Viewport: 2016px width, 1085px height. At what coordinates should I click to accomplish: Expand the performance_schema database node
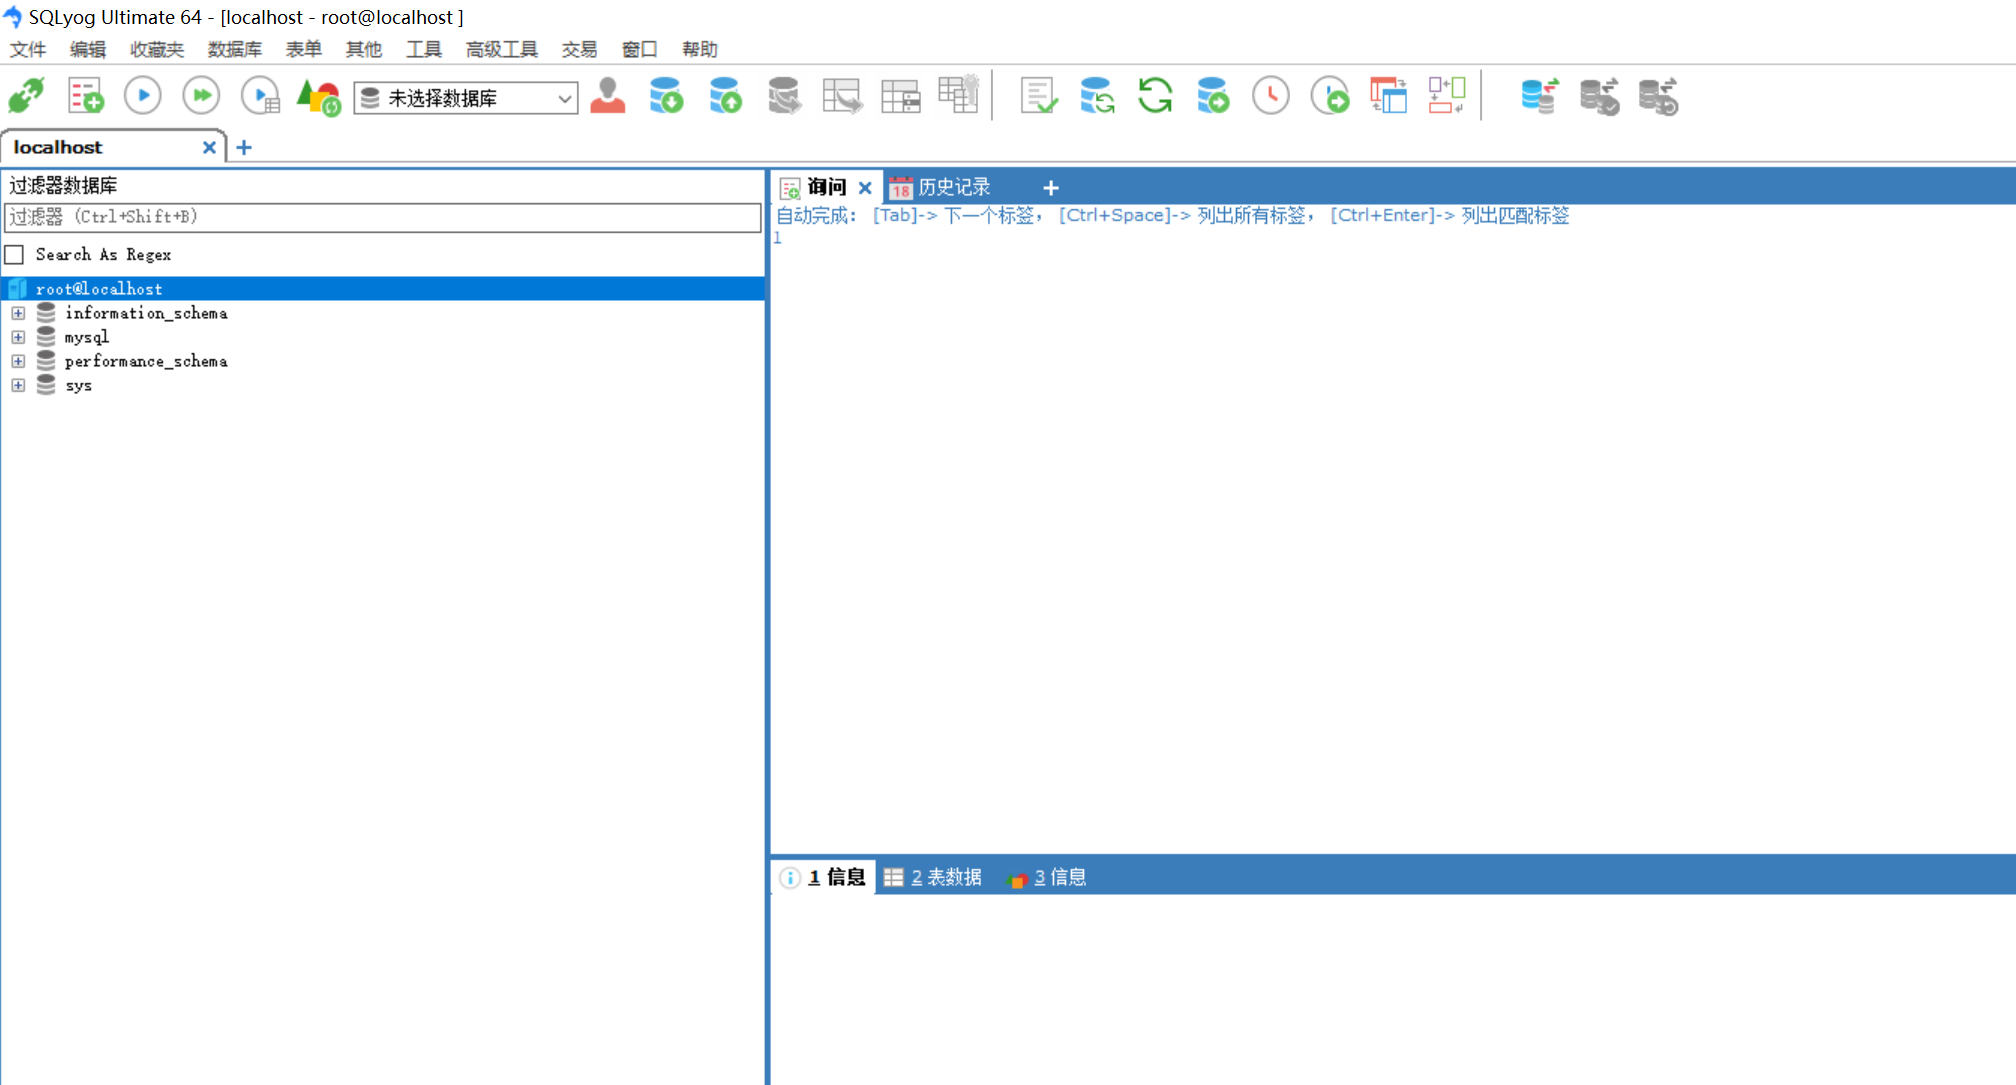(x=18, y=361)
